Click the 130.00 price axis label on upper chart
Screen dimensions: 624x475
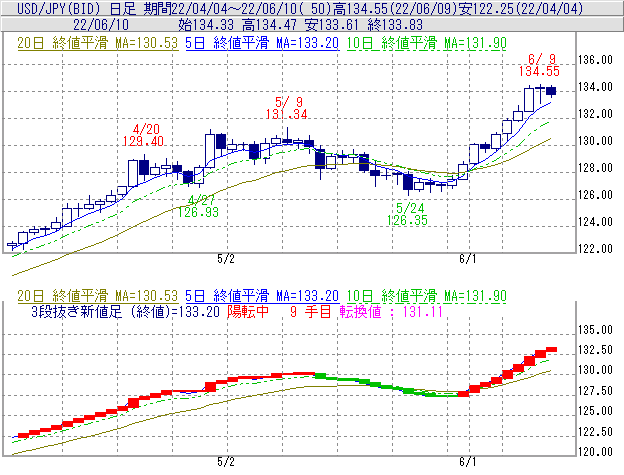click(x=595, y=141)
